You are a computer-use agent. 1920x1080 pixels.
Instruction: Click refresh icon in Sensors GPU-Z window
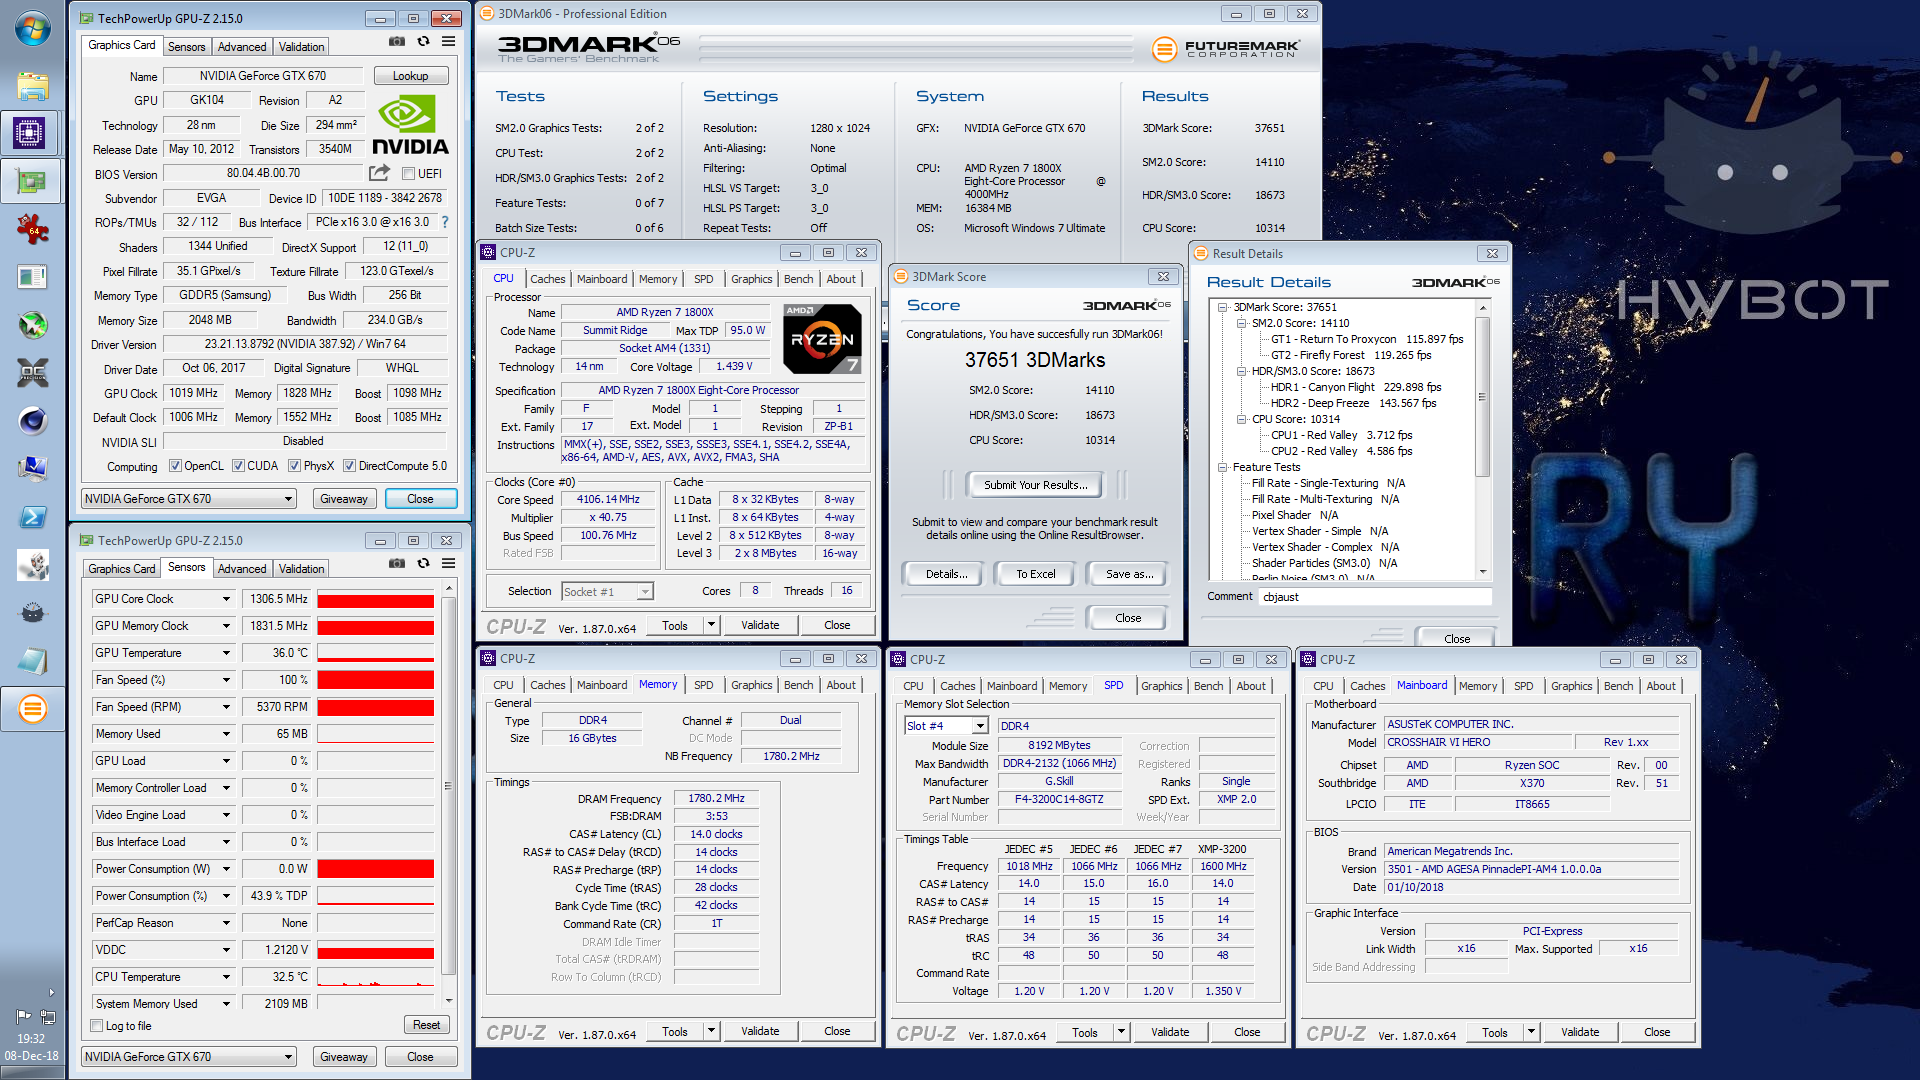(x=423, y=564)
